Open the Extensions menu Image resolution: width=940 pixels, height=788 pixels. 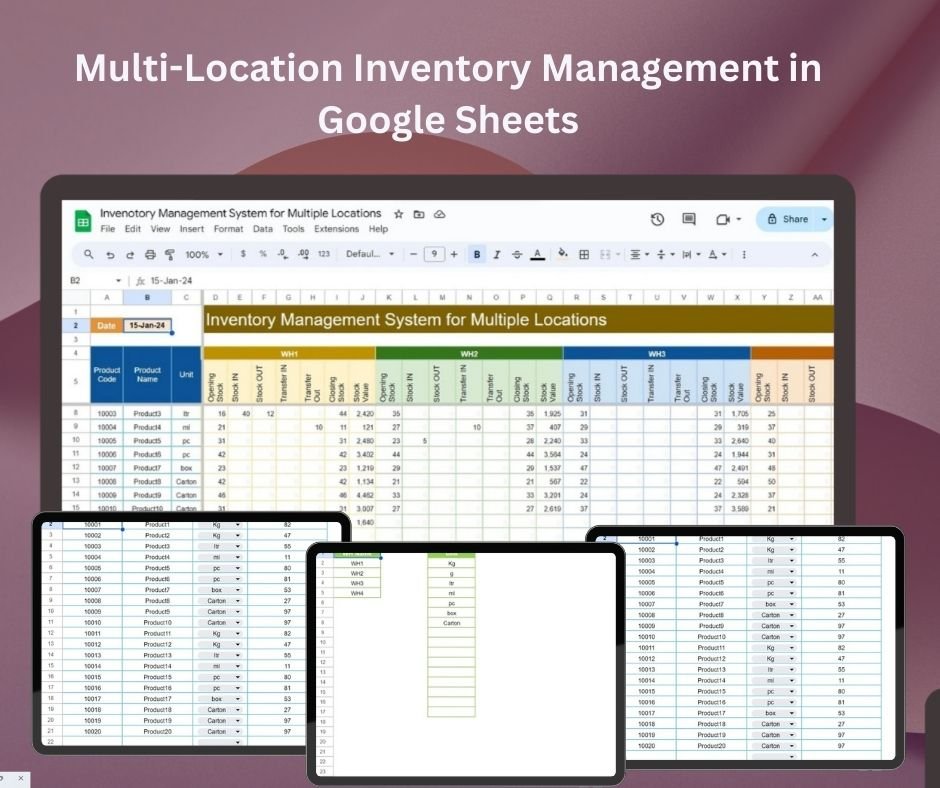pos(336,229)
